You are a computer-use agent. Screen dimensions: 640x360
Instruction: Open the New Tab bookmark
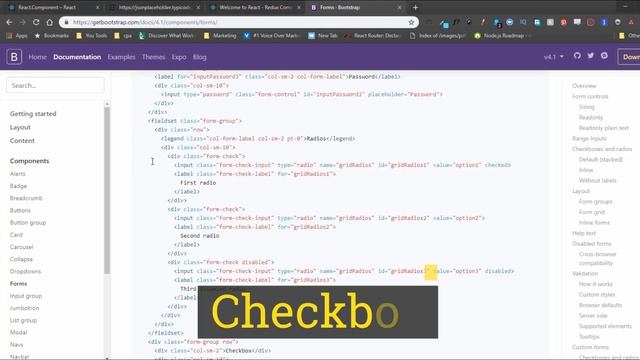(323, 36)
